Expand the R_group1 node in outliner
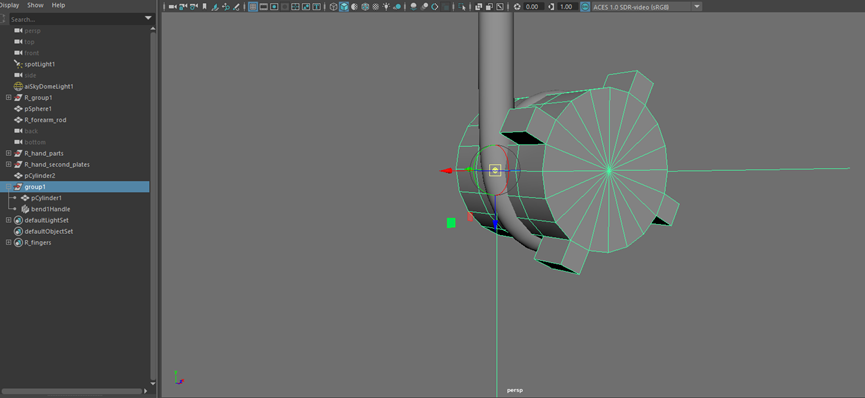This screenshot has height=398, width=865. point(8,98)
